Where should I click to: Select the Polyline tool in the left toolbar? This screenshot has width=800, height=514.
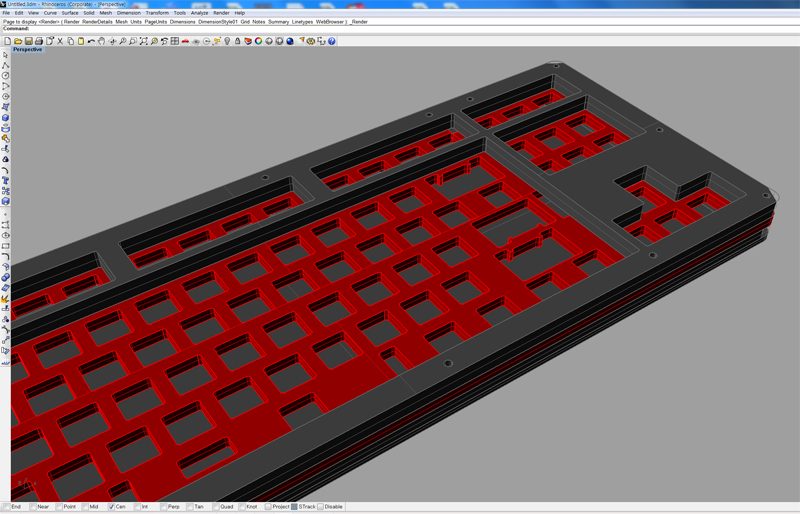coord(5,65)
